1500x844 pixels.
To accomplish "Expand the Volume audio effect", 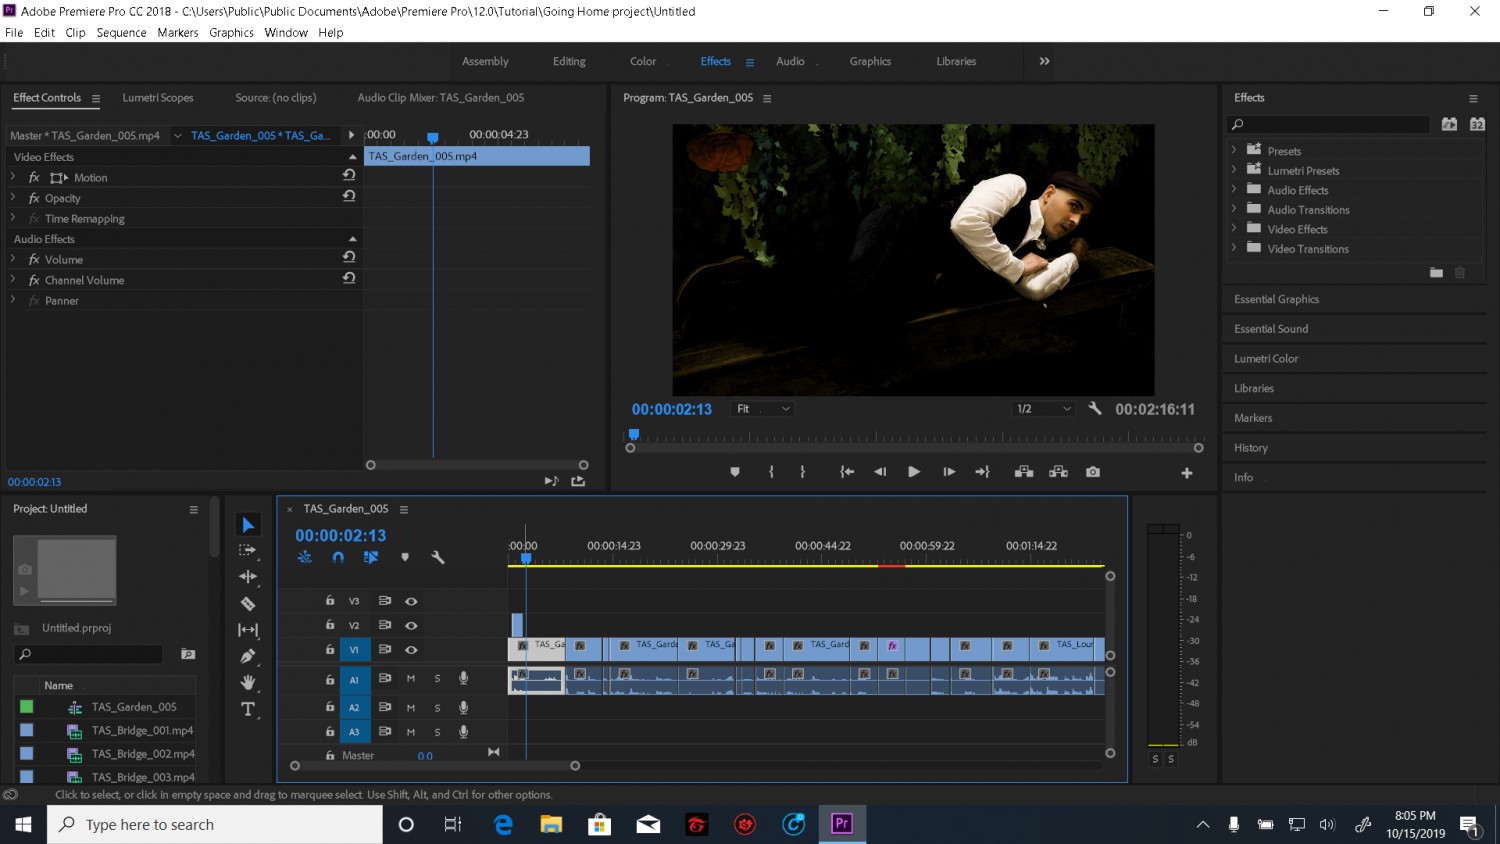I will [13, 259].
